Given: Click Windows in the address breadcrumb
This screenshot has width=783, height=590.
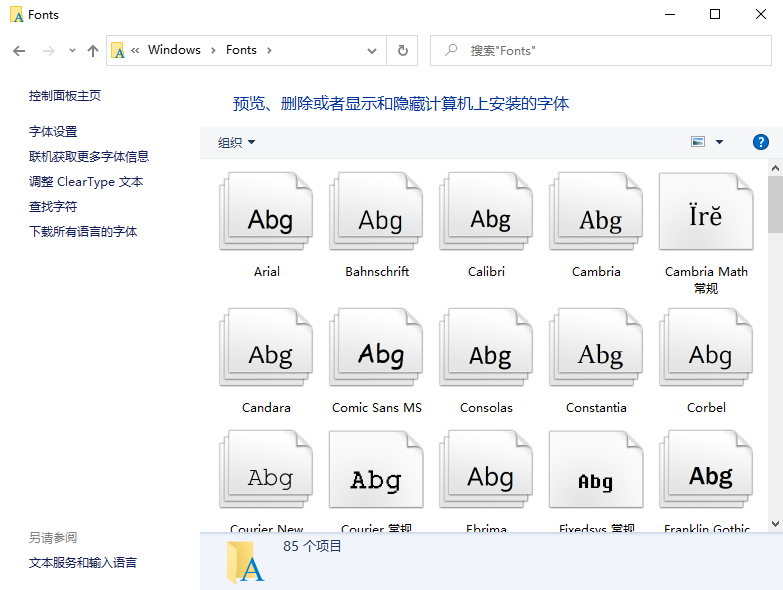Looking at the screenshot, I should tap(174, 50).
